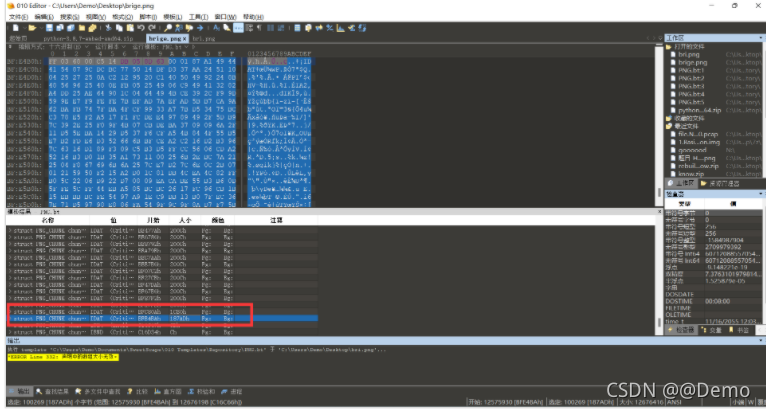
Task: Toggle the paragraph mark toolbar icon
Action: 259,28
